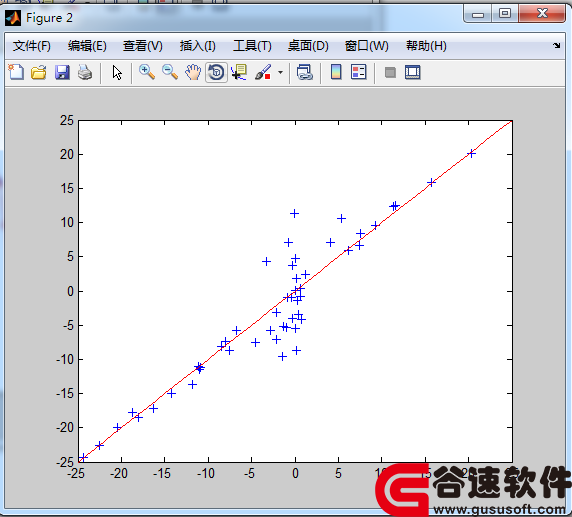
Task: Expand the Brush color dropdown arrow
Action: 280,72
